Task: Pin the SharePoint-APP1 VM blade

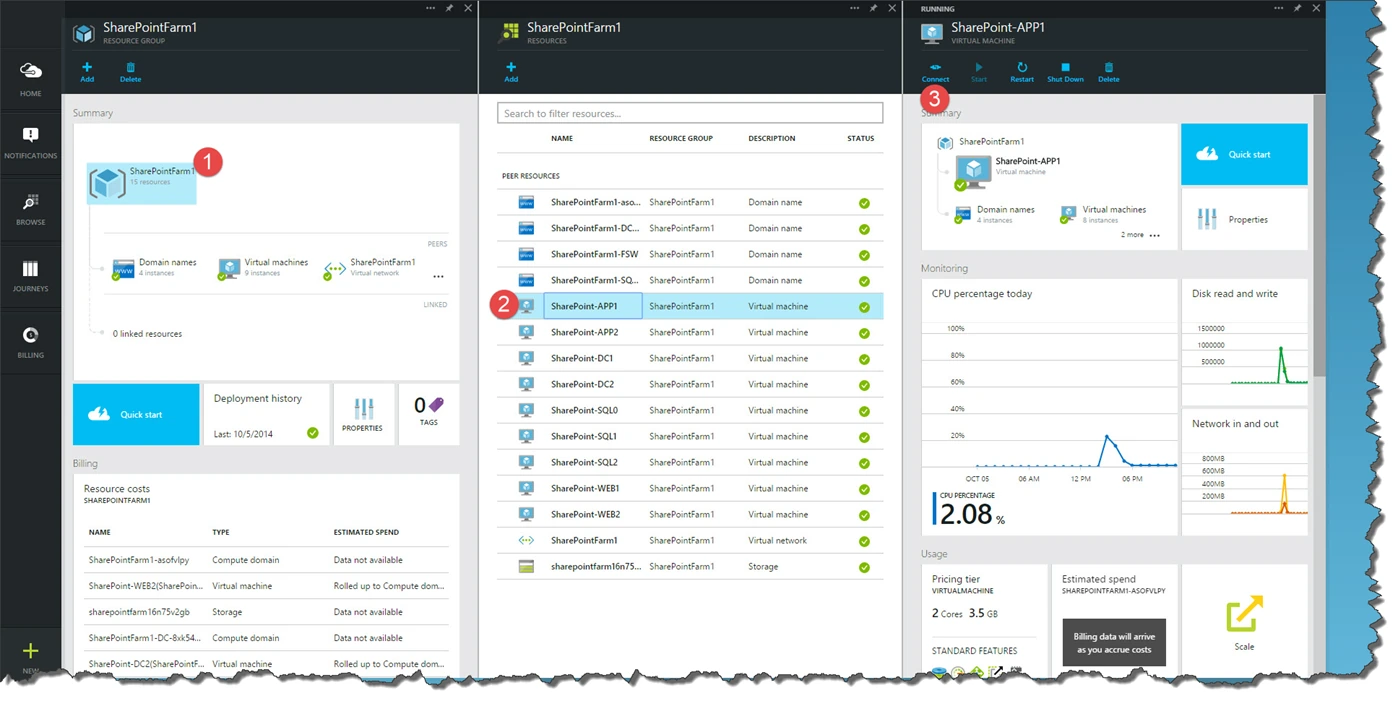Action: click(x=1298, y=8)
